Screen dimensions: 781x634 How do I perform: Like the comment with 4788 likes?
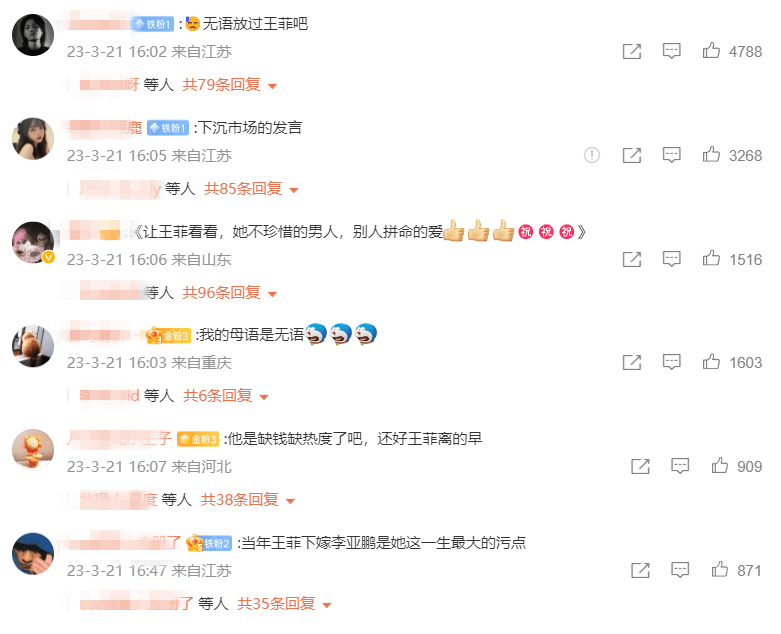(711, 50)
